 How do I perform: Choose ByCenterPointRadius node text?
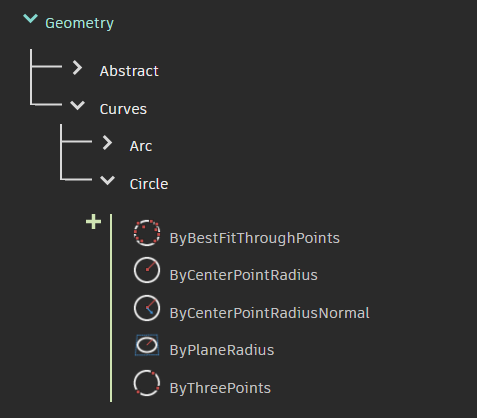(x=244, y=276)
